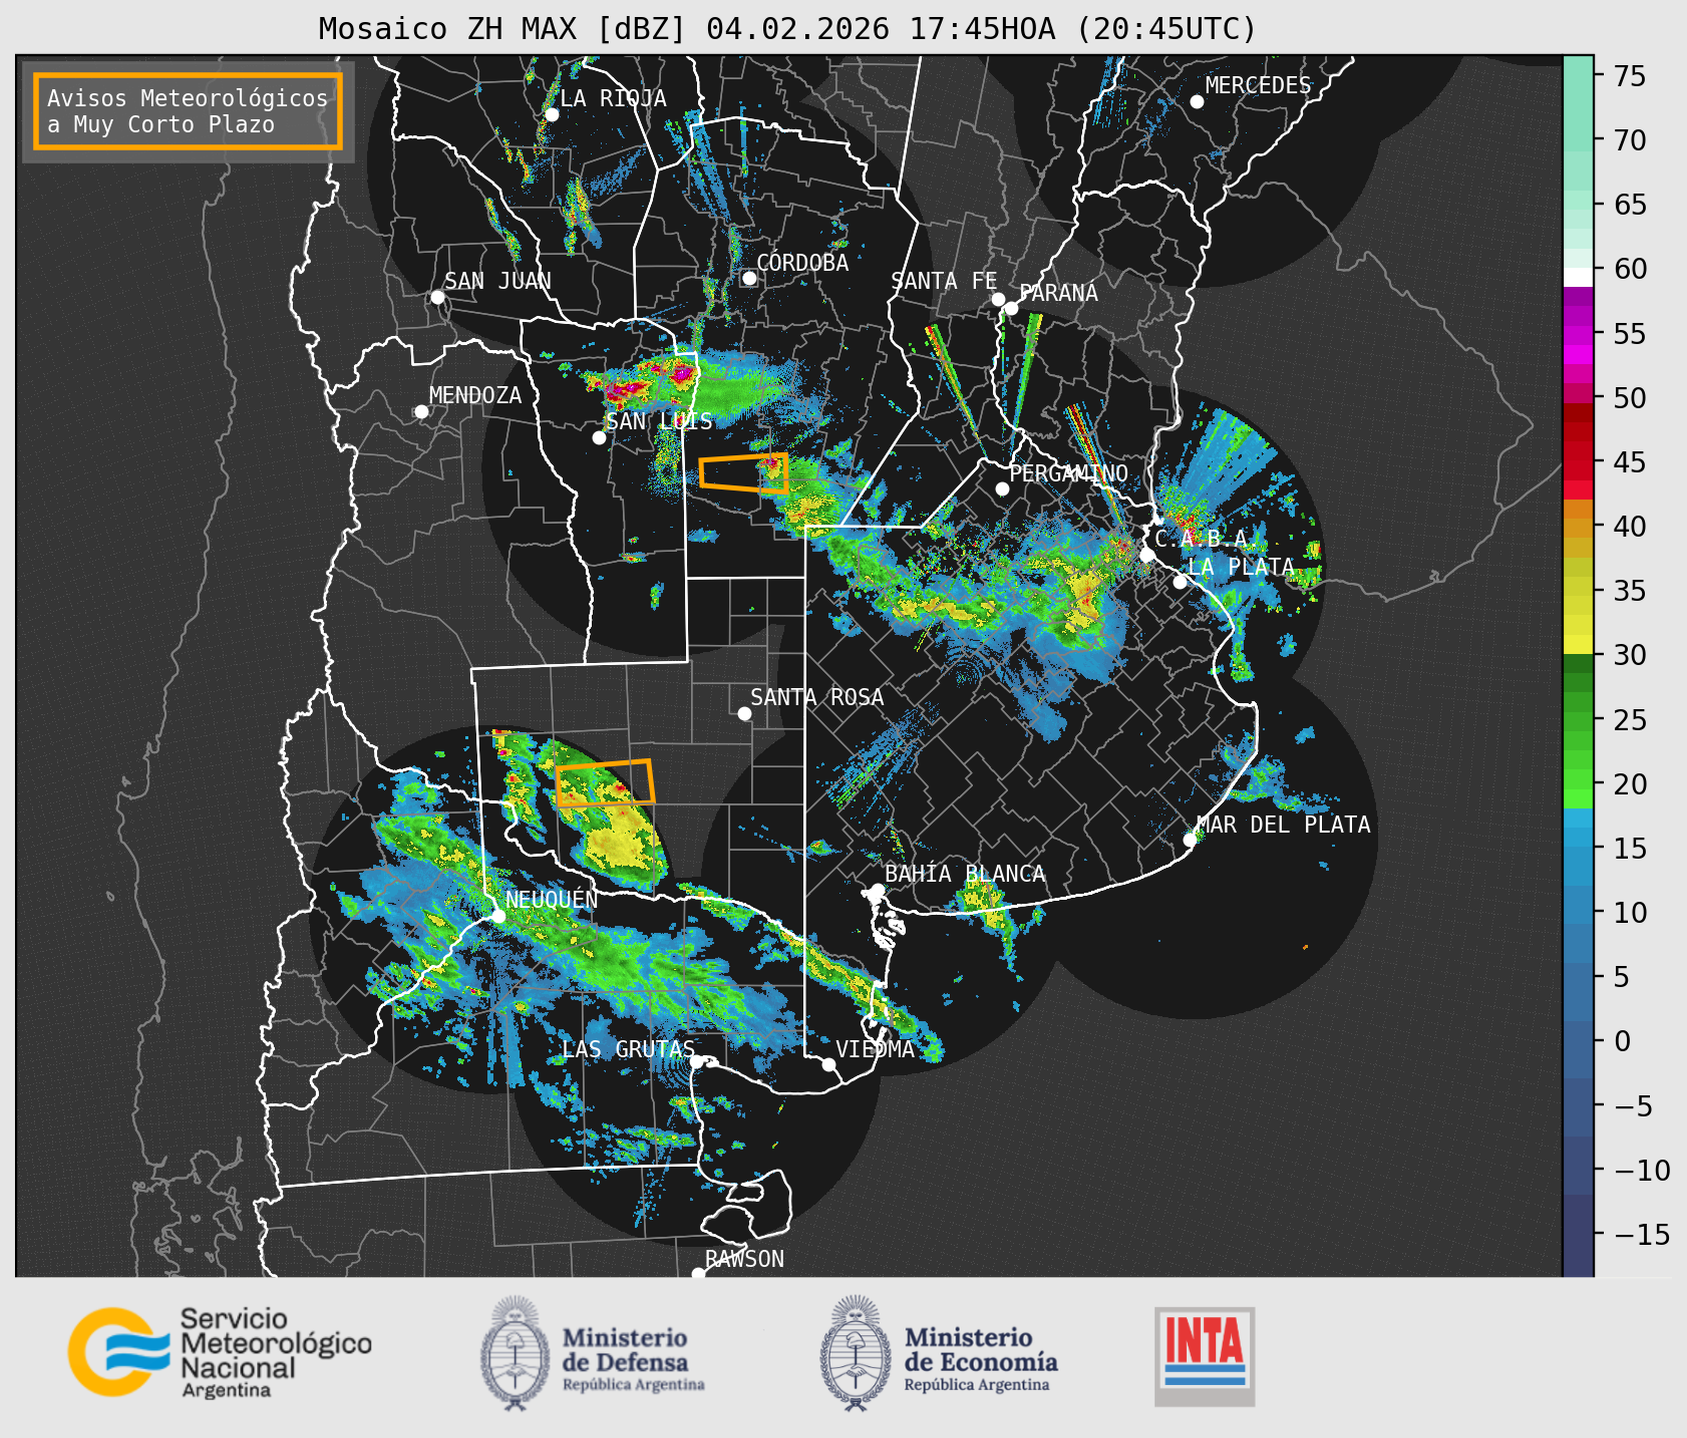Click the orange warning polygon east of San Luis
Image resolution: width=1687 pixels, height=1438 pixels.
point(743,472)
